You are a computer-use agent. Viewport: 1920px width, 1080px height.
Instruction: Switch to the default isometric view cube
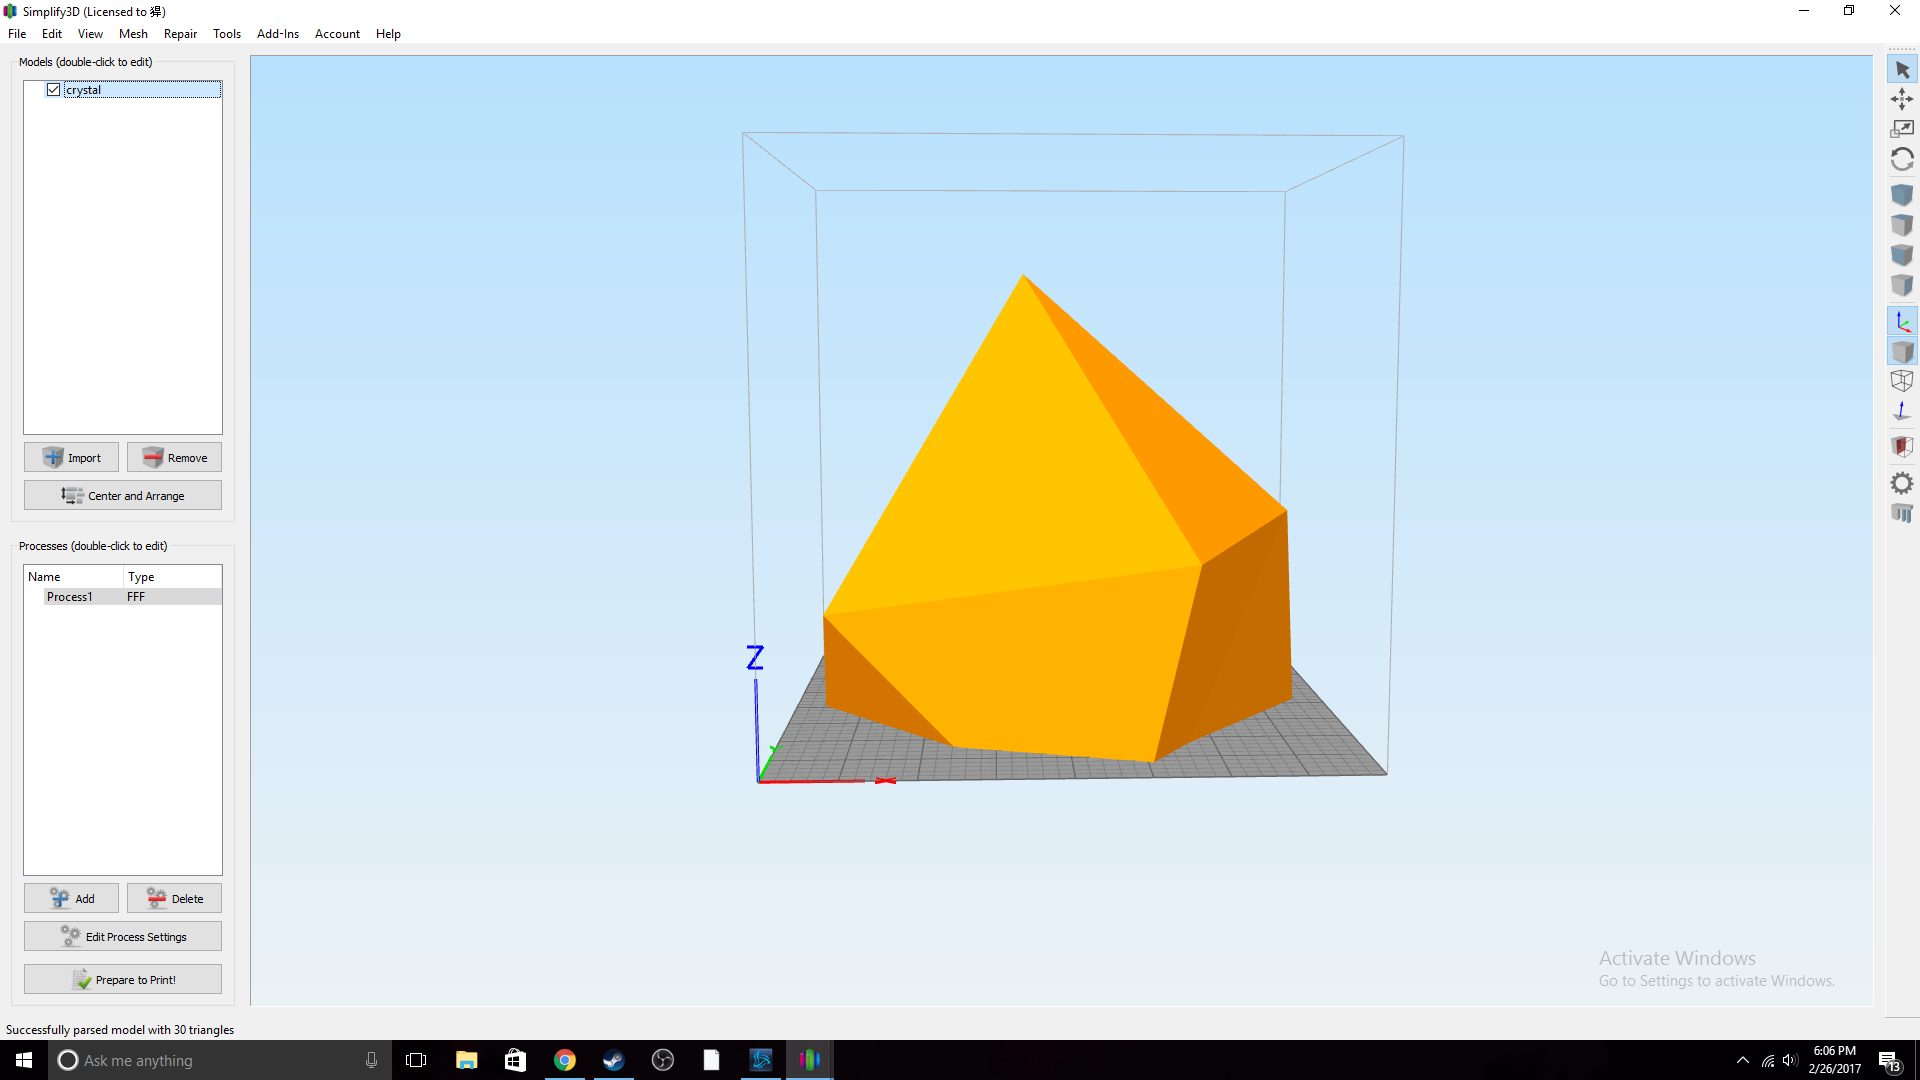[1902, 195]
